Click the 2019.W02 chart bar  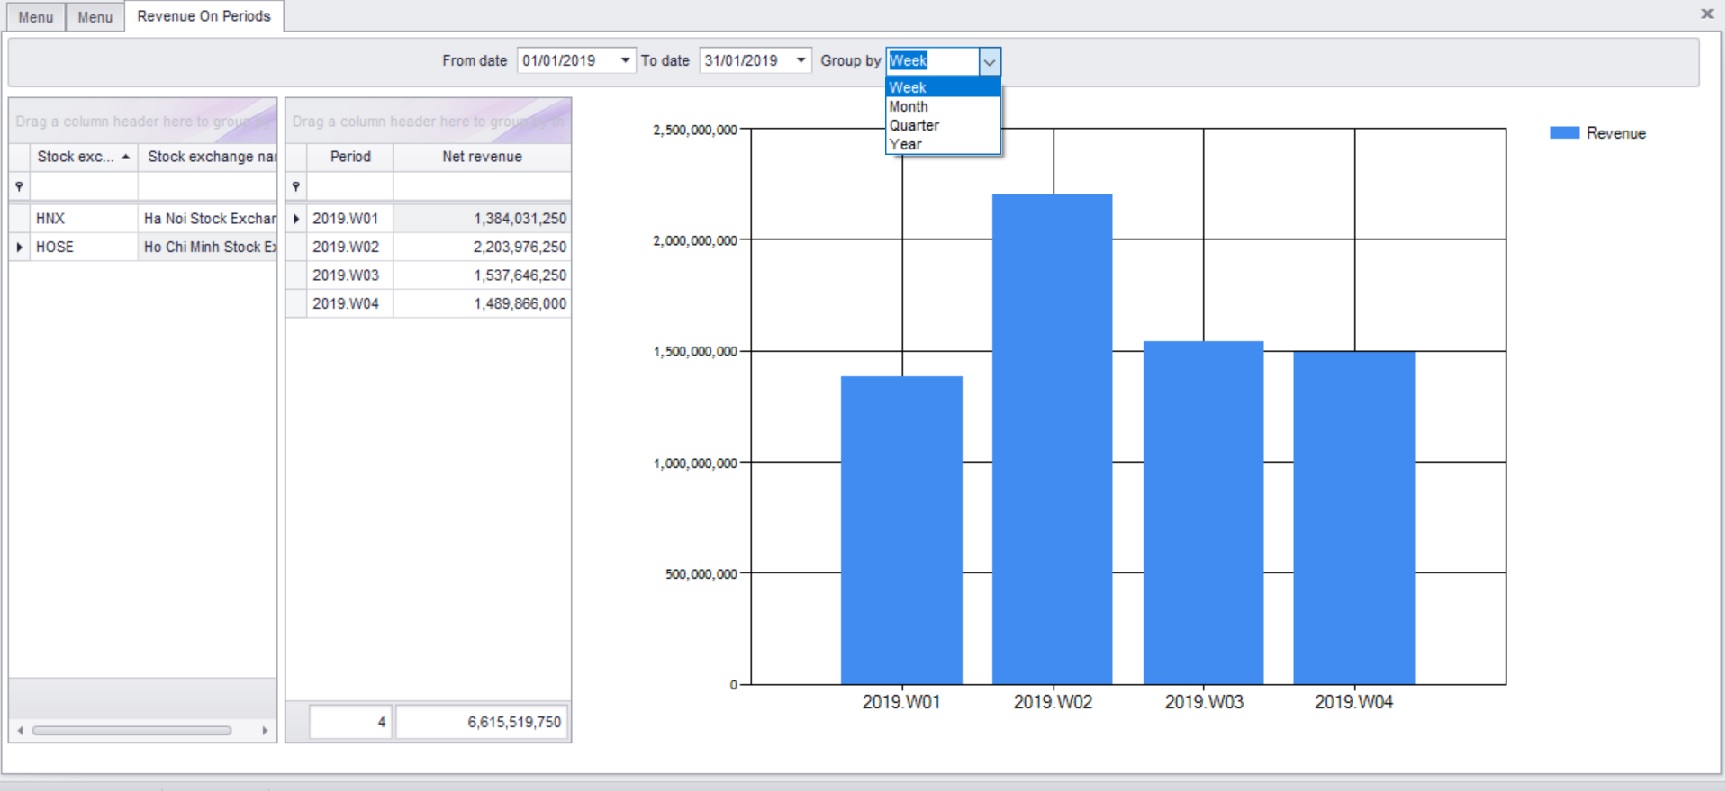1052,439
